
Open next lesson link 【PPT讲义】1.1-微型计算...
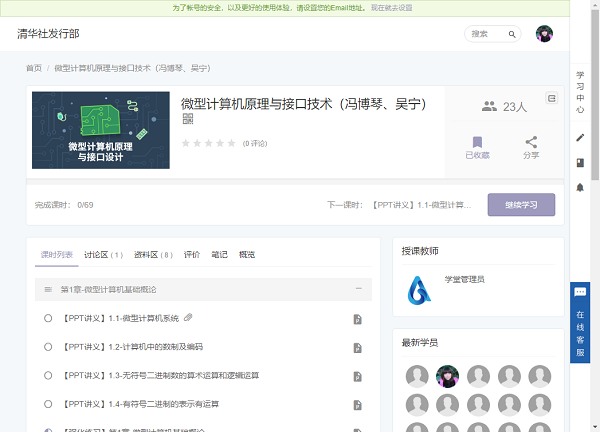(422, 205)
